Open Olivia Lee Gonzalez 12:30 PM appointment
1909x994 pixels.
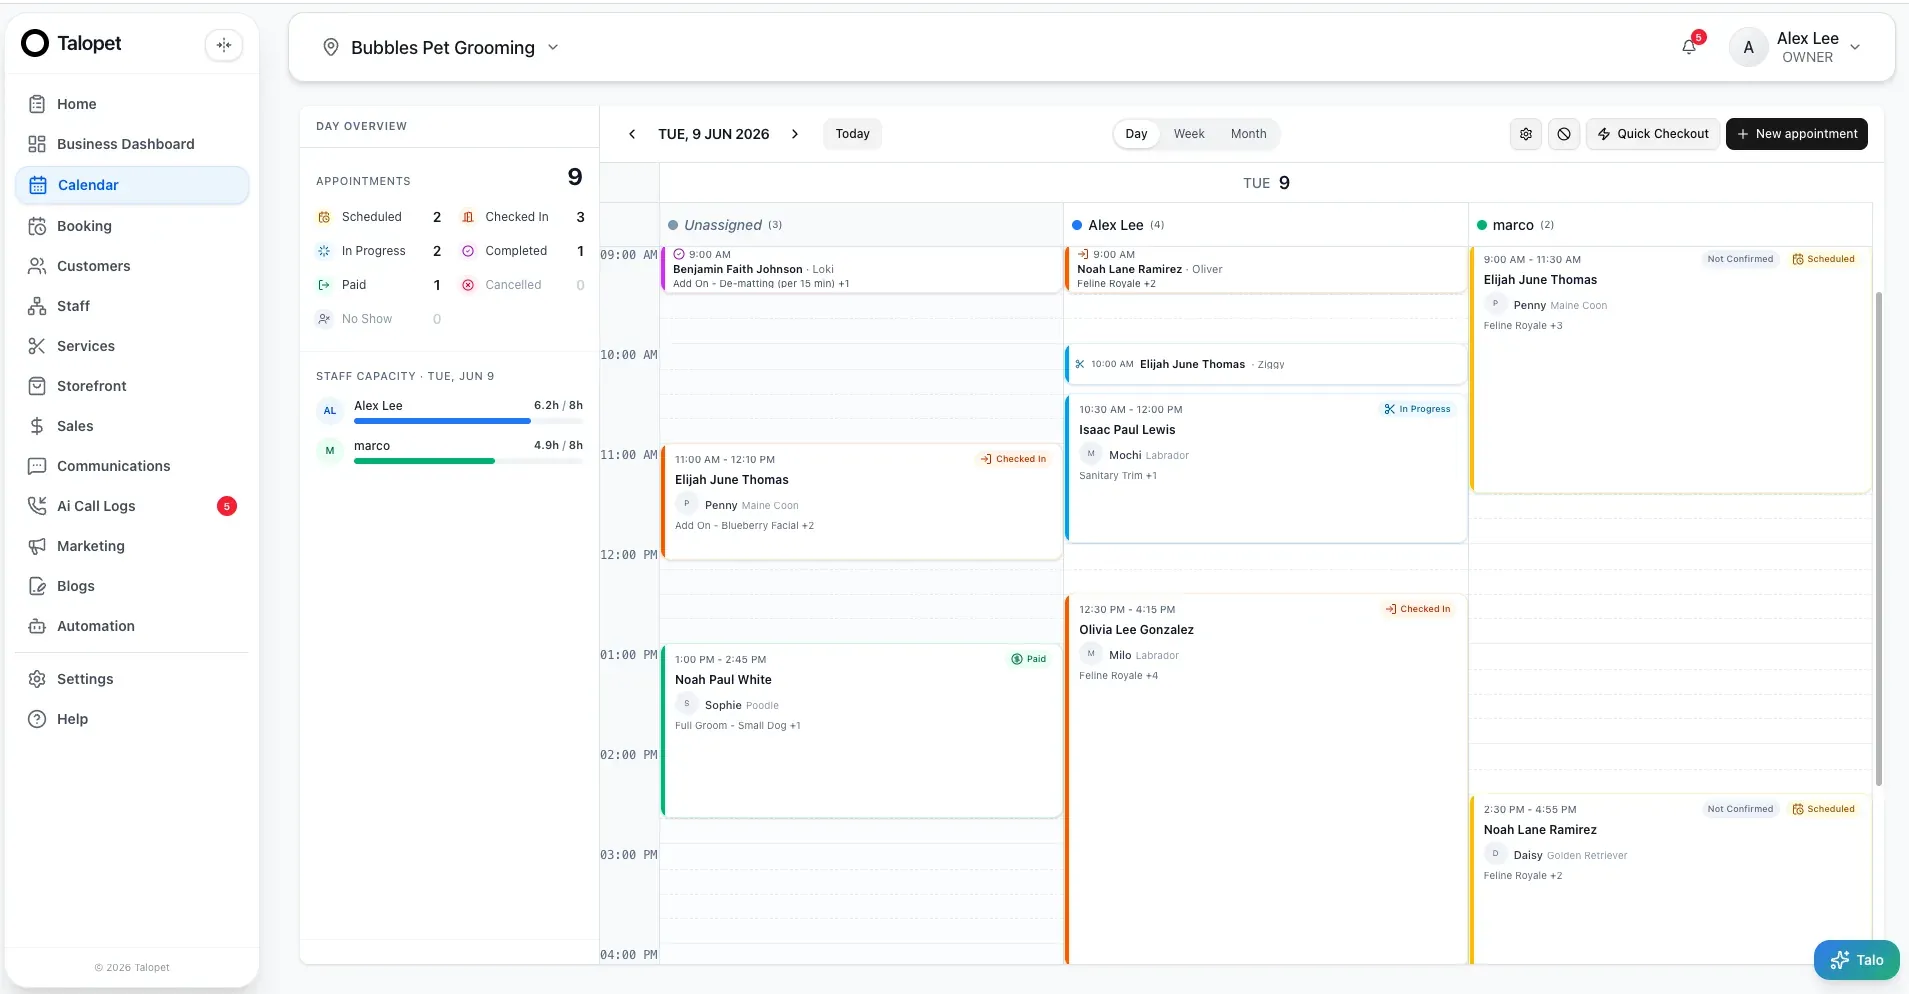[1265, 780]
